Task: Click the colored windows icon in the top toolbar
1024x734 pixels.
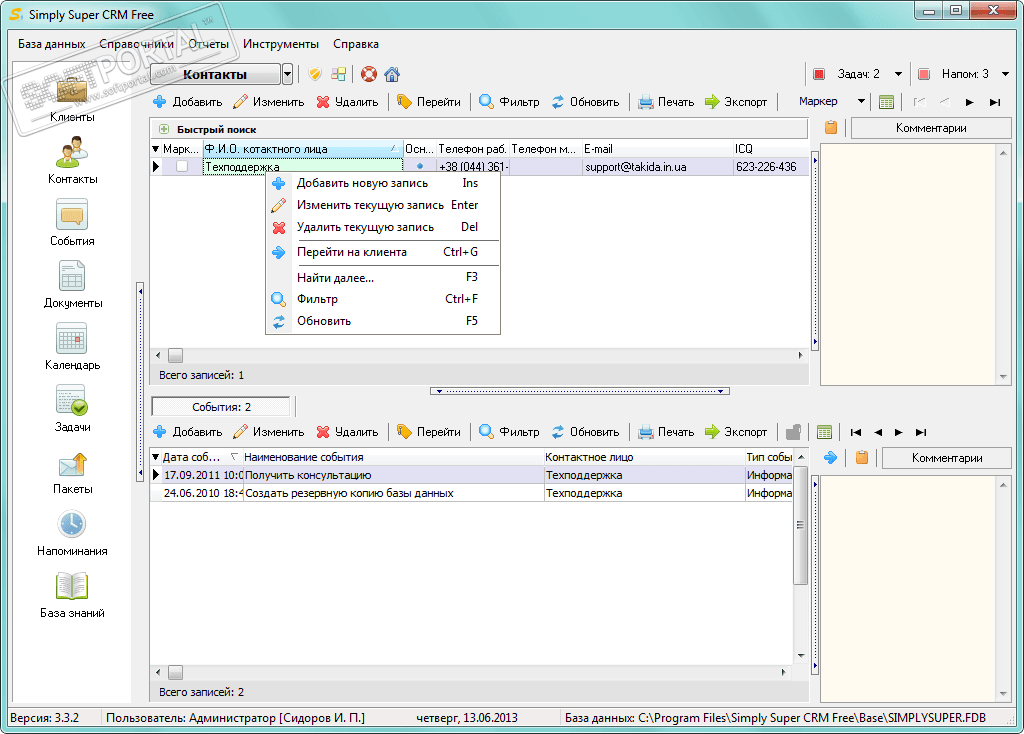Action: click(338, 74)
